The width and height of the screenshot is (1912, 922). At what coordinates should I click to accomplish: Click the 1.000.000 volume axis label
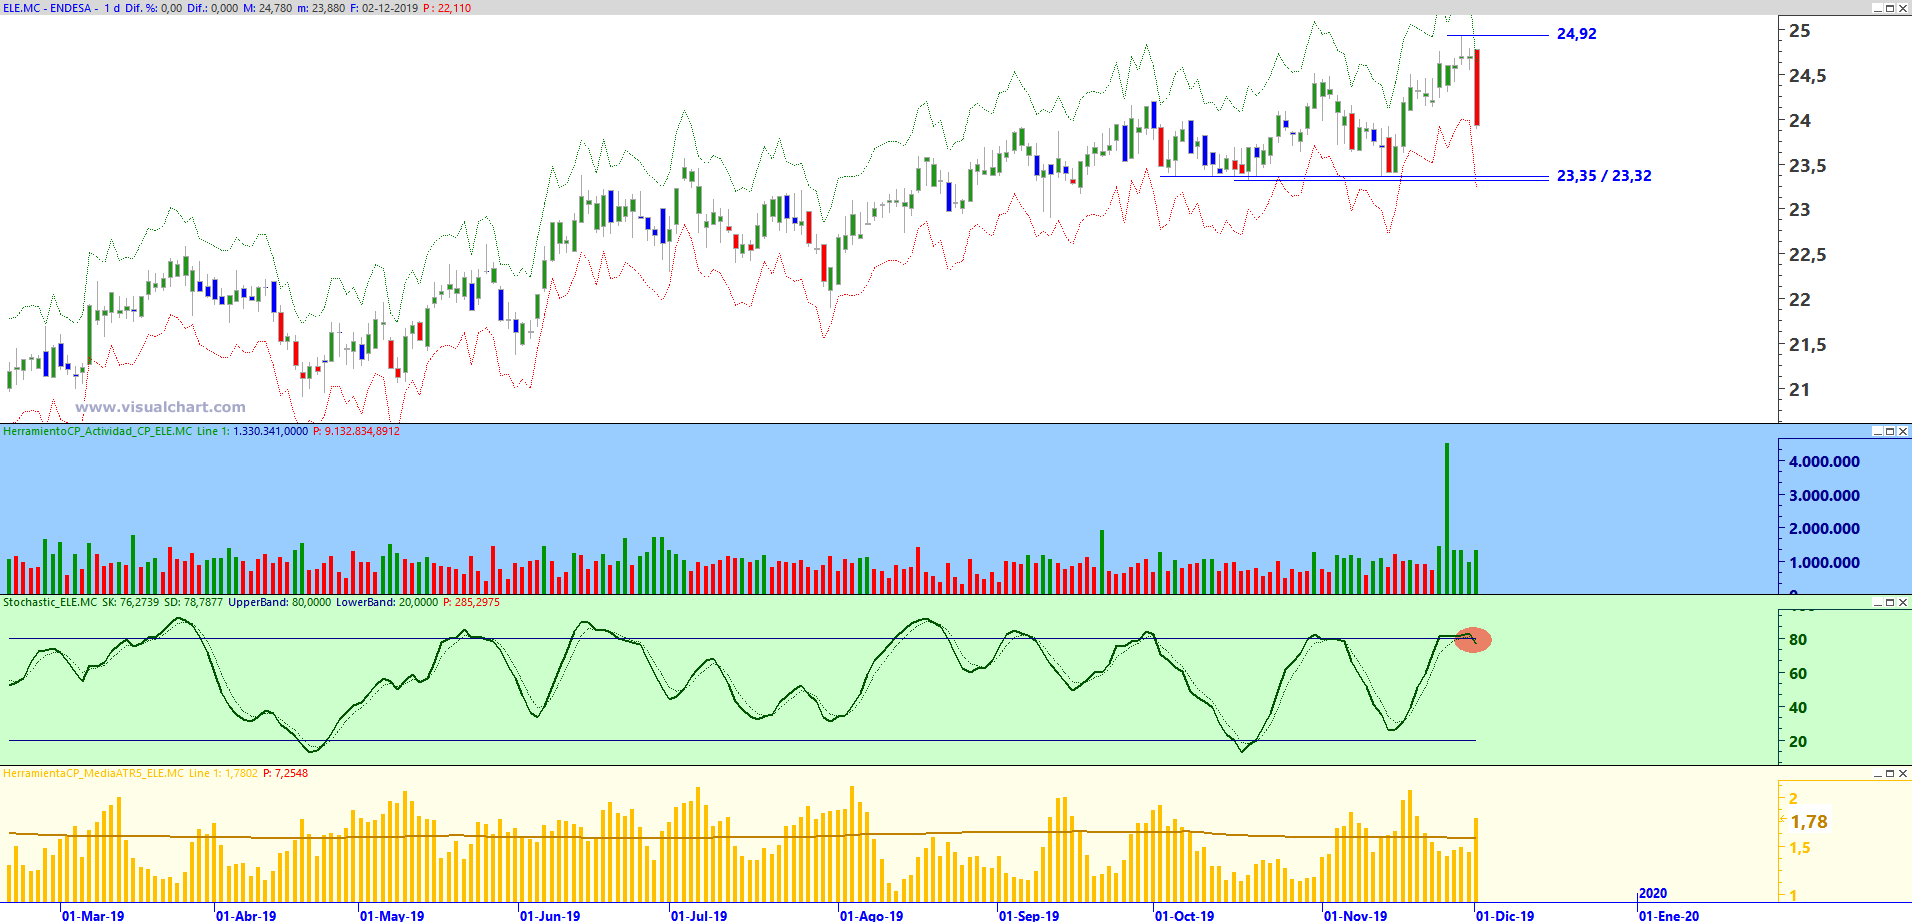(1825, 562)
